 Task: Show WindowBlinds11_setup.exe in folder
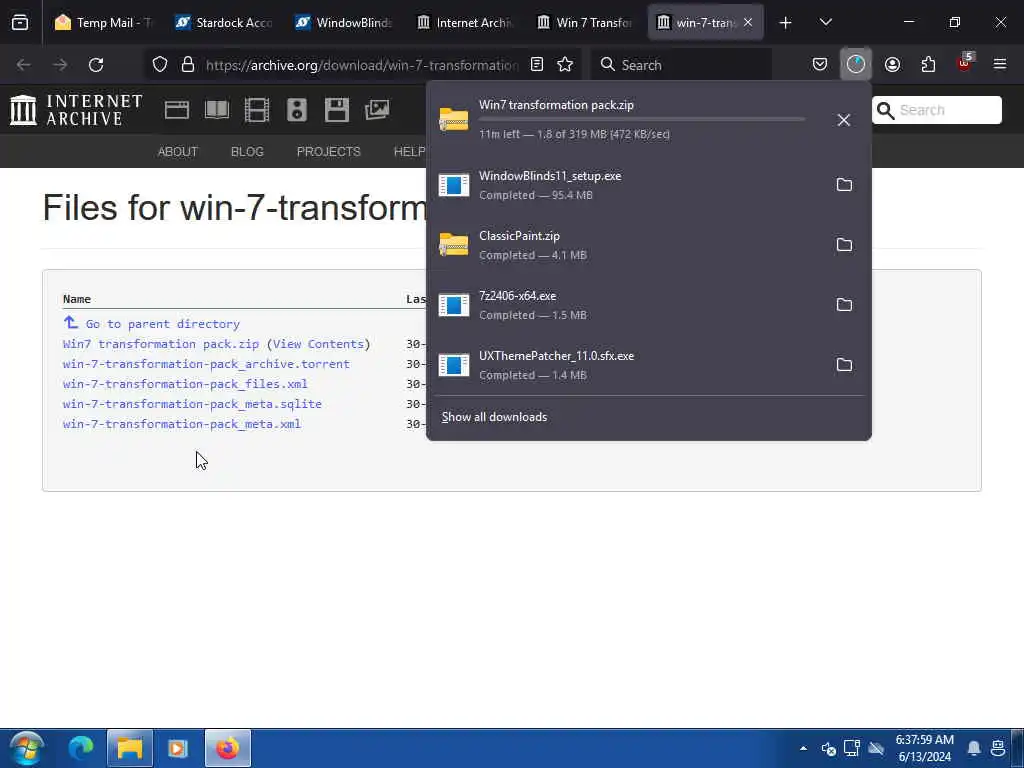tap(844, 185)
